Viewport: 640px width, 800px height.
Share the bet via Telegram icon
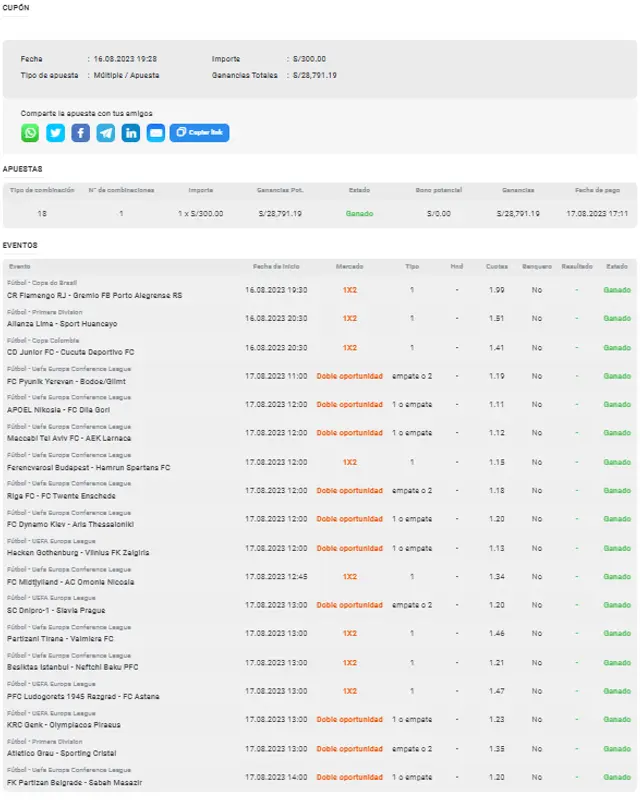(106, 133)
